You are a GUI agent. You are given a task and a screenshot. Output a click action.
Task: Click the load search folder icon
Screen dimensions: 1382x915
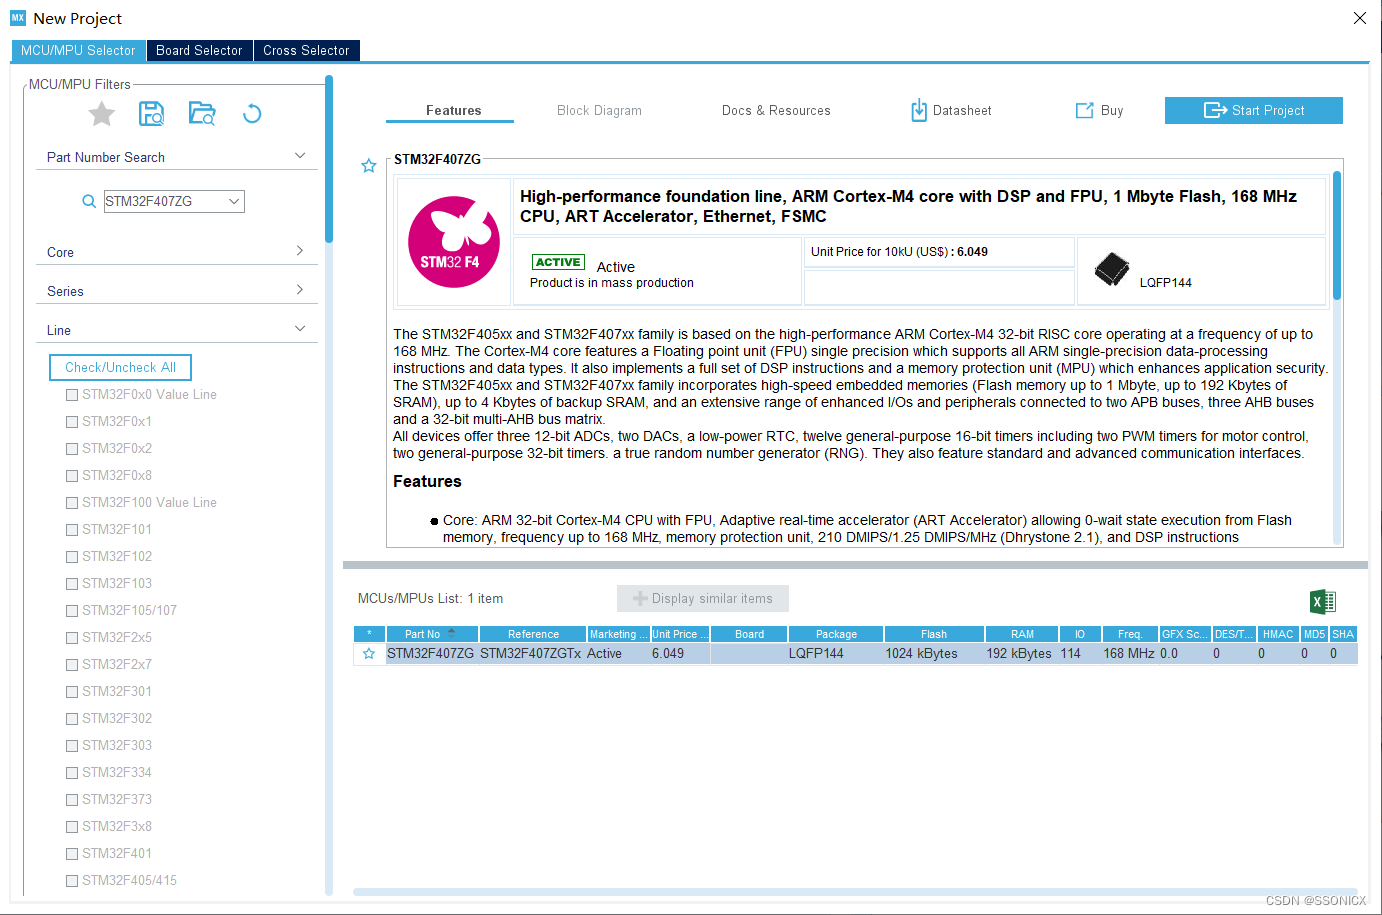coord(202,114)
